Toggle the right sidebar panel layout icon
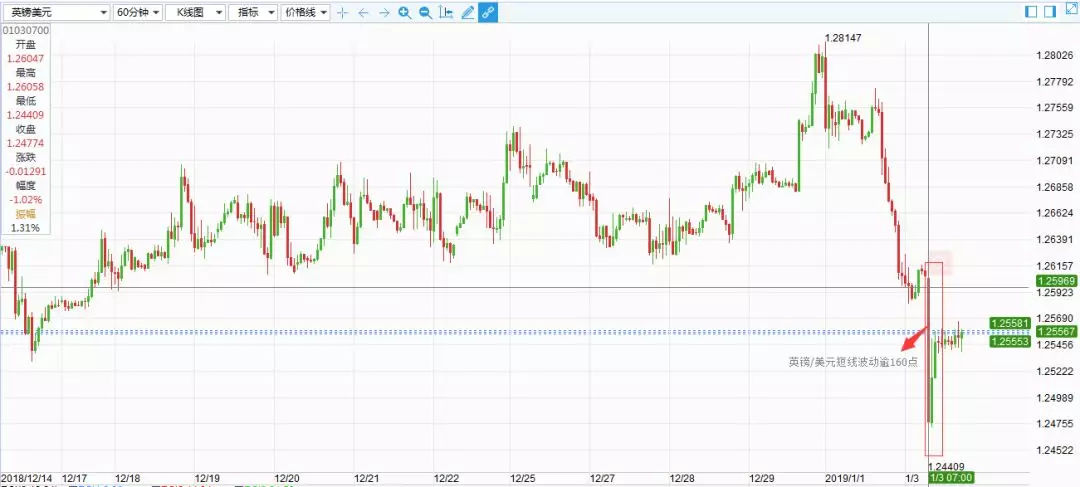1080x487 pixels. [1050, 12]
